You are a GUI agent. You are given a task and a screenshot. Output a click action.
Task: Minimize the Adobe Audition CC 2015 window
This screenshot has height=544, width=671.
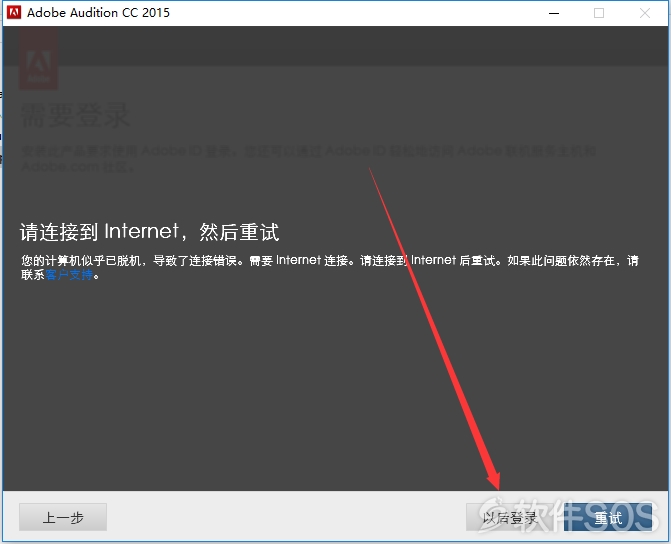pyautogui.click(x=554, y=13)
